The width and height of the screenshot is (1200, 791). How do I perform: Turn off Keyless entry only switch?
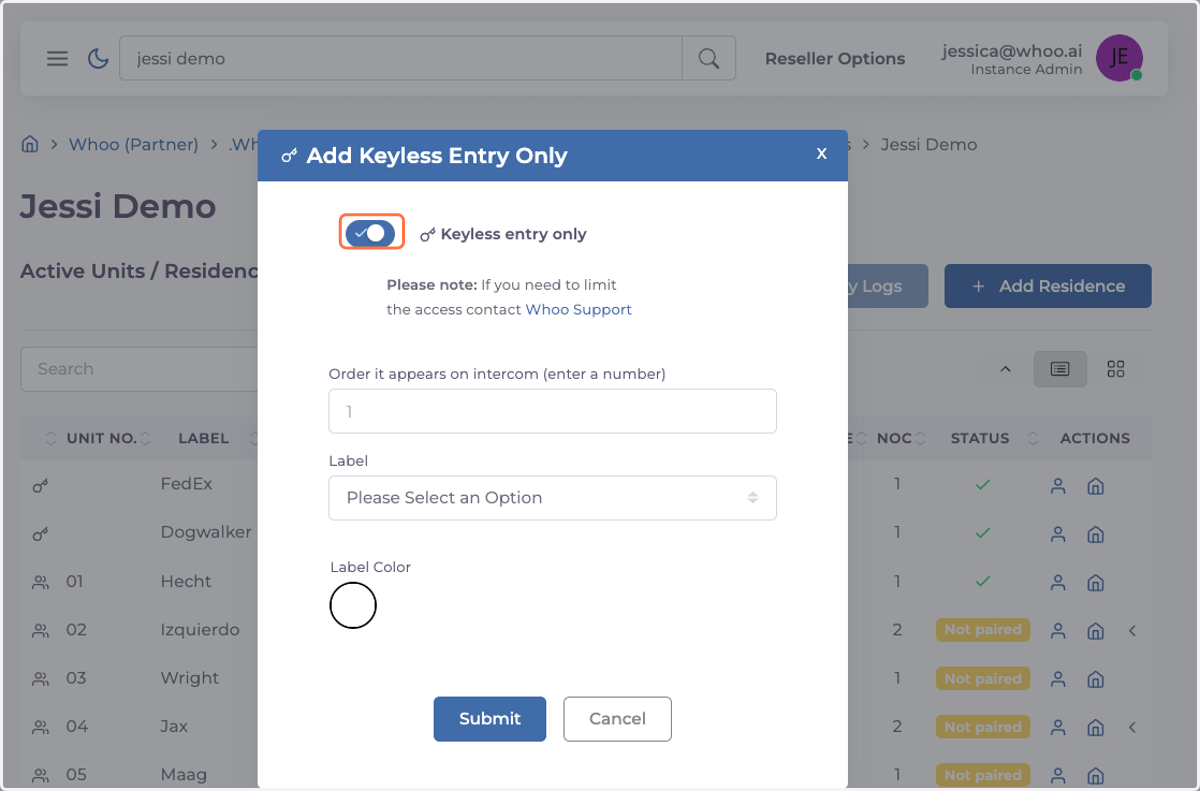click(x=370, y=233)
